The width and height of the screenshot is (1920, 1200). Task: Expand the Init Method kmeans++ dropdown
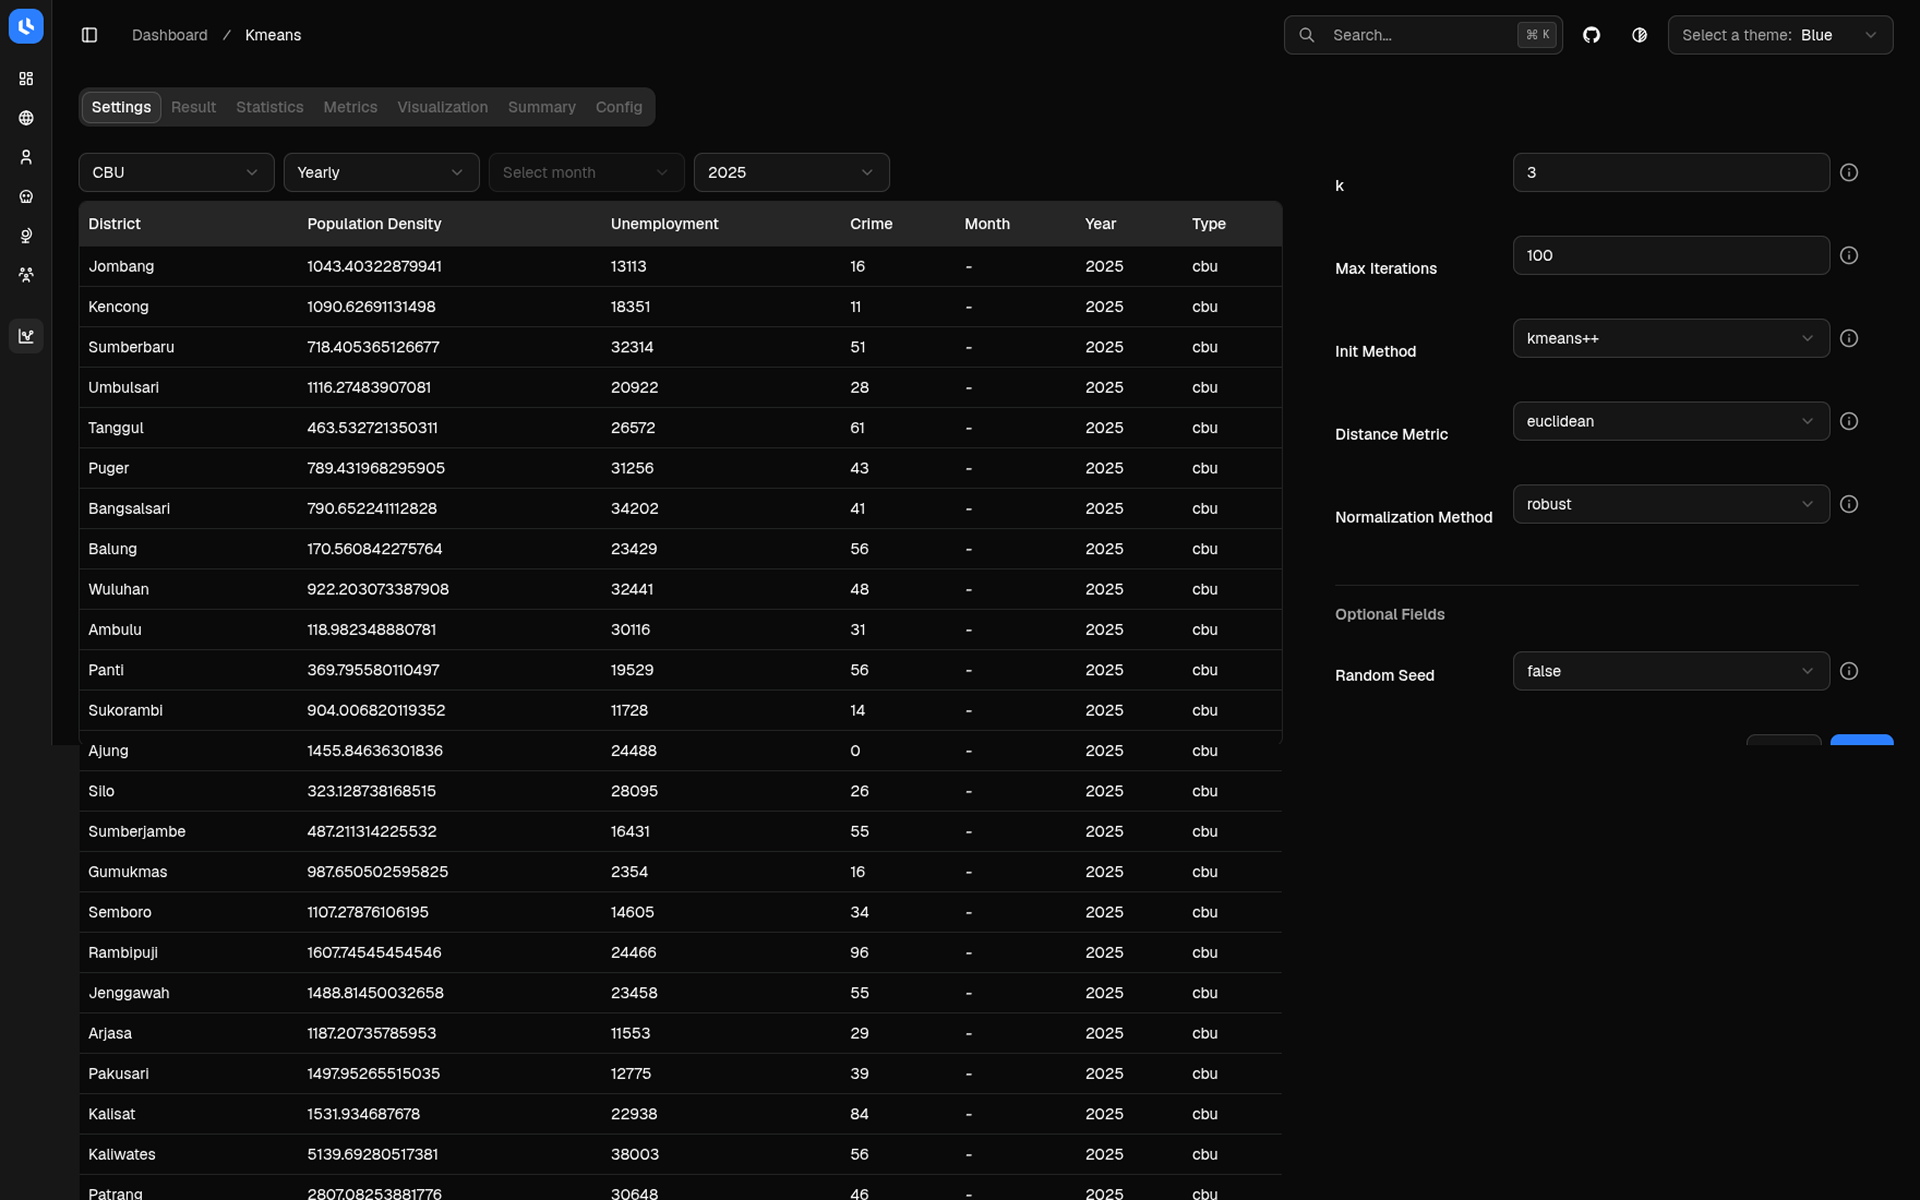[1671, 339]
